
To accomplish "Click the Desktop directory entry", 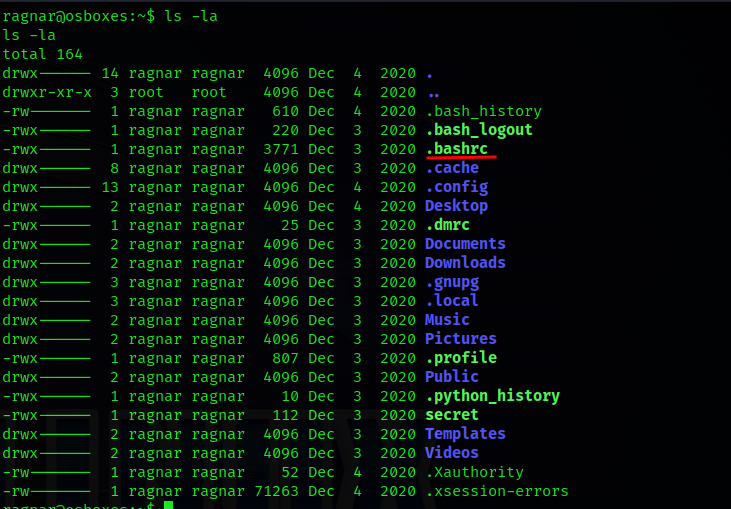I will click(456, 206).
